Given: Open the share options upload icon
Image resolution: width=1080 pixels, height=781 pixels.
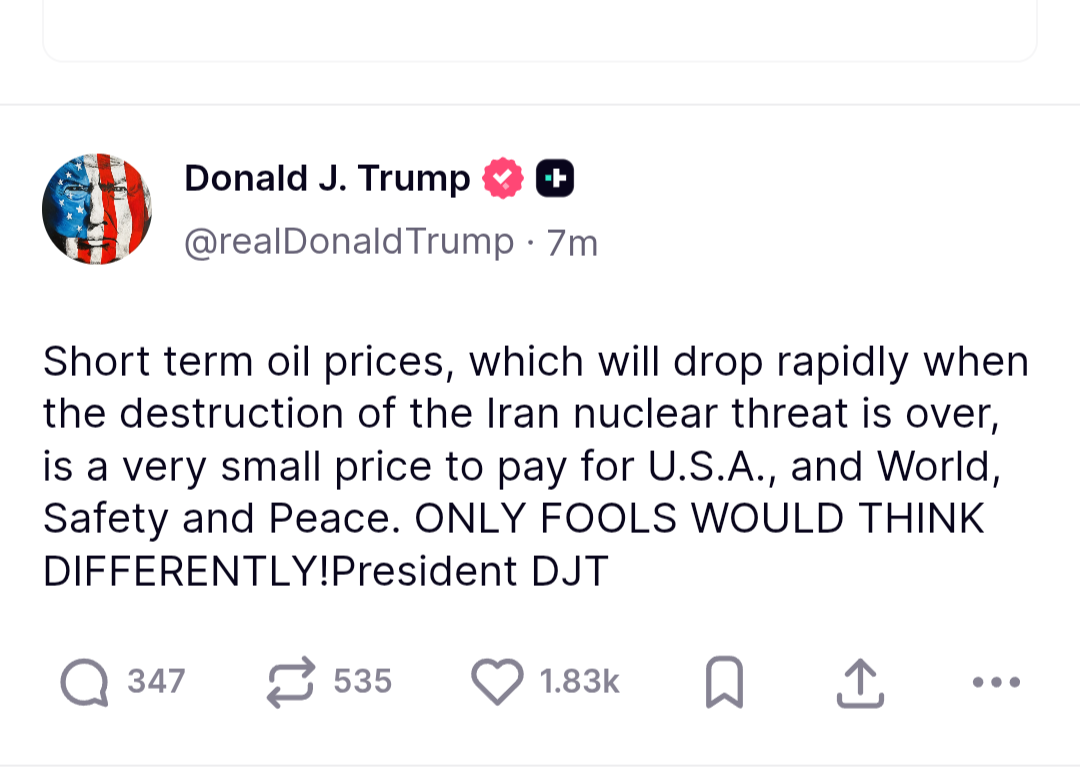Looking at the screenshot, I should pos(860,682).
